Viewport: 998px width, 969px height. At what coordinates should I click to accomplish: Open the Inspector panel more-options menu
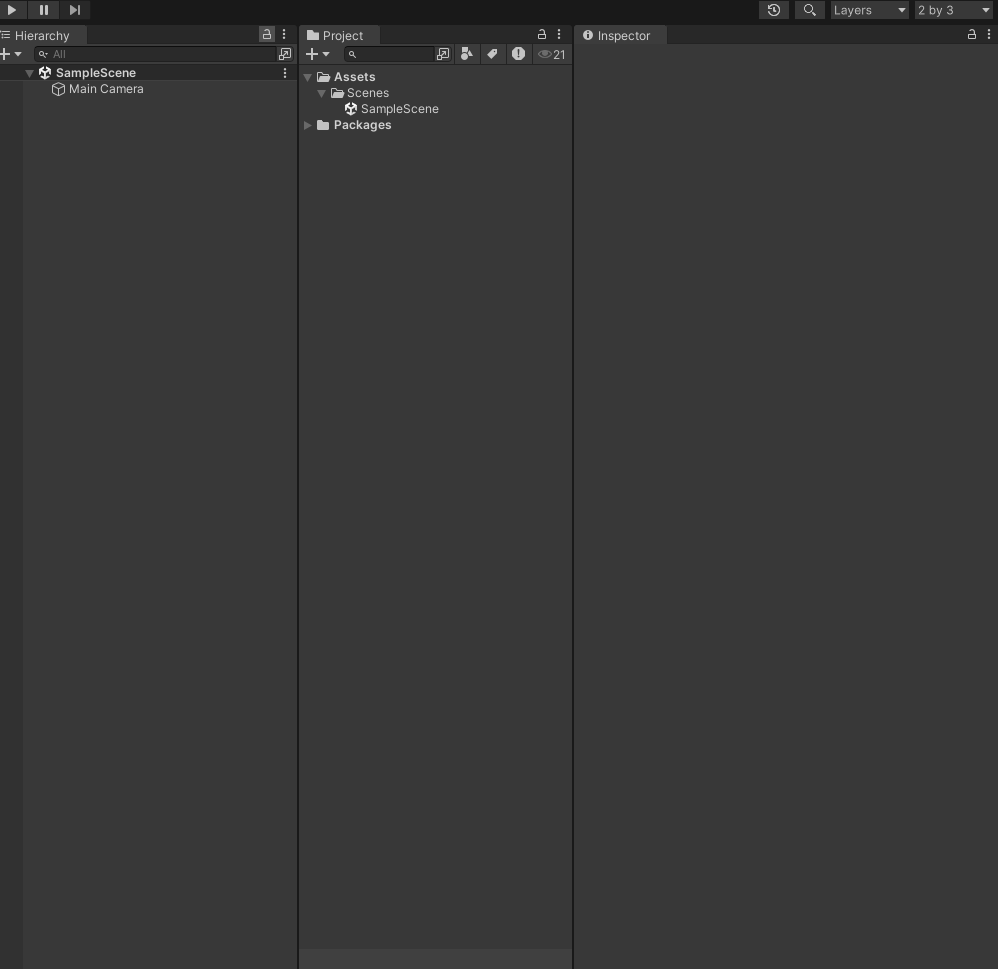988,34
